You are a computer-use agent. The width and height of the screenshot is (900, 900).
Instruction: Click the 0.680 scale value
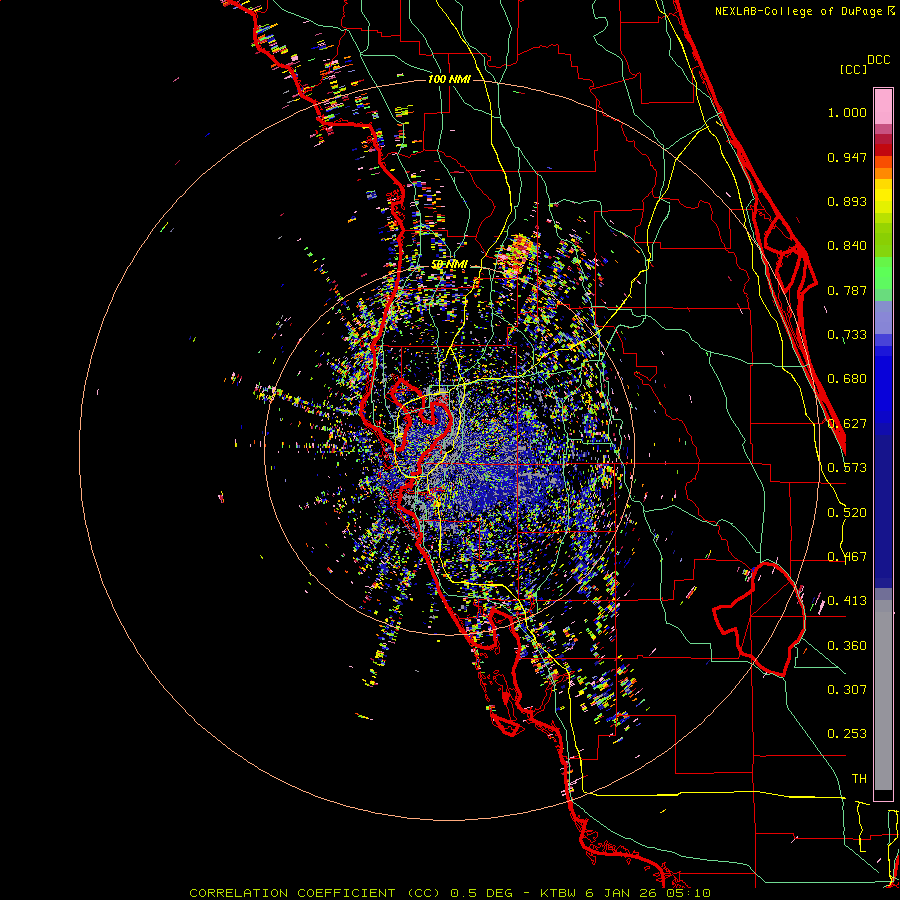click(x=847, y=379)
